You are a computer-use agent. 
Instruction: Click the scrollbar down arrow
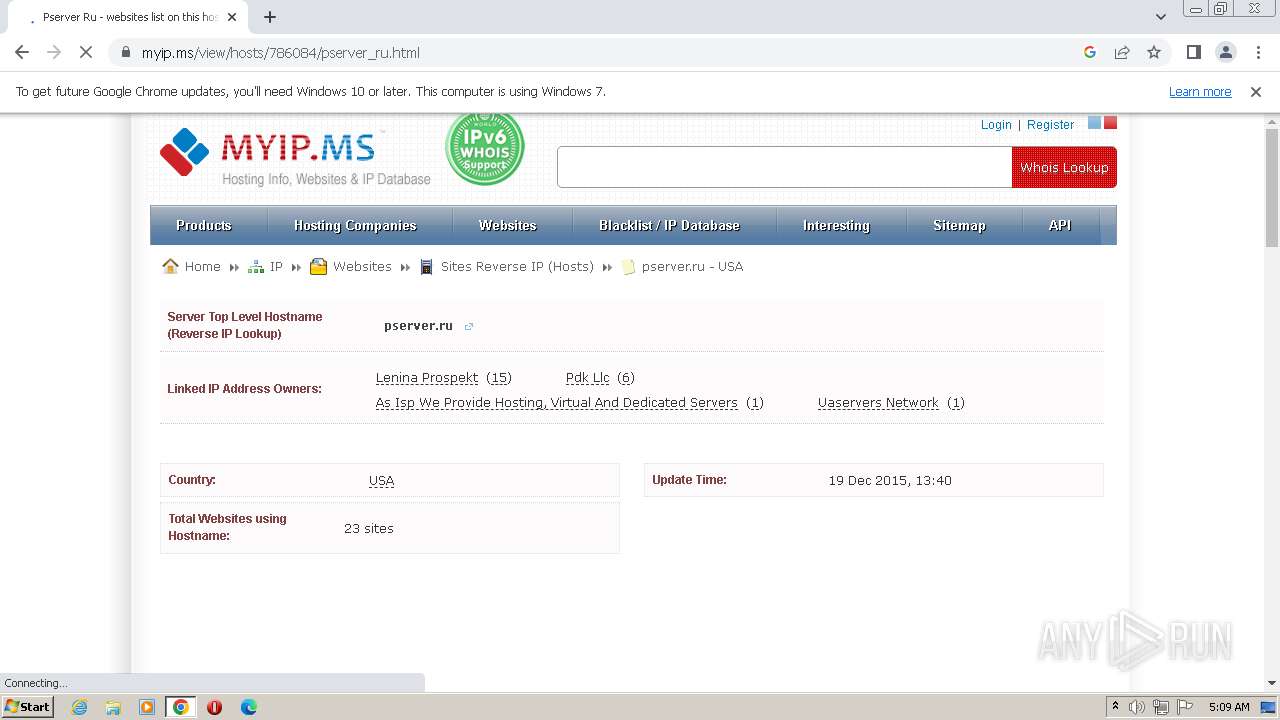1272,684
